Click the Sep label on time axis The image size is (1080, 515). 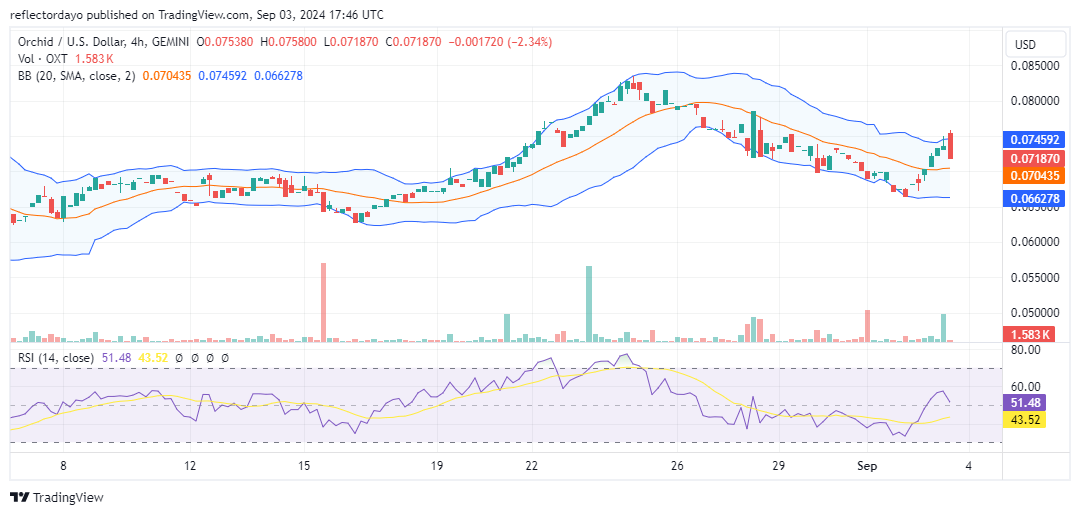click(x=867, y=466)
